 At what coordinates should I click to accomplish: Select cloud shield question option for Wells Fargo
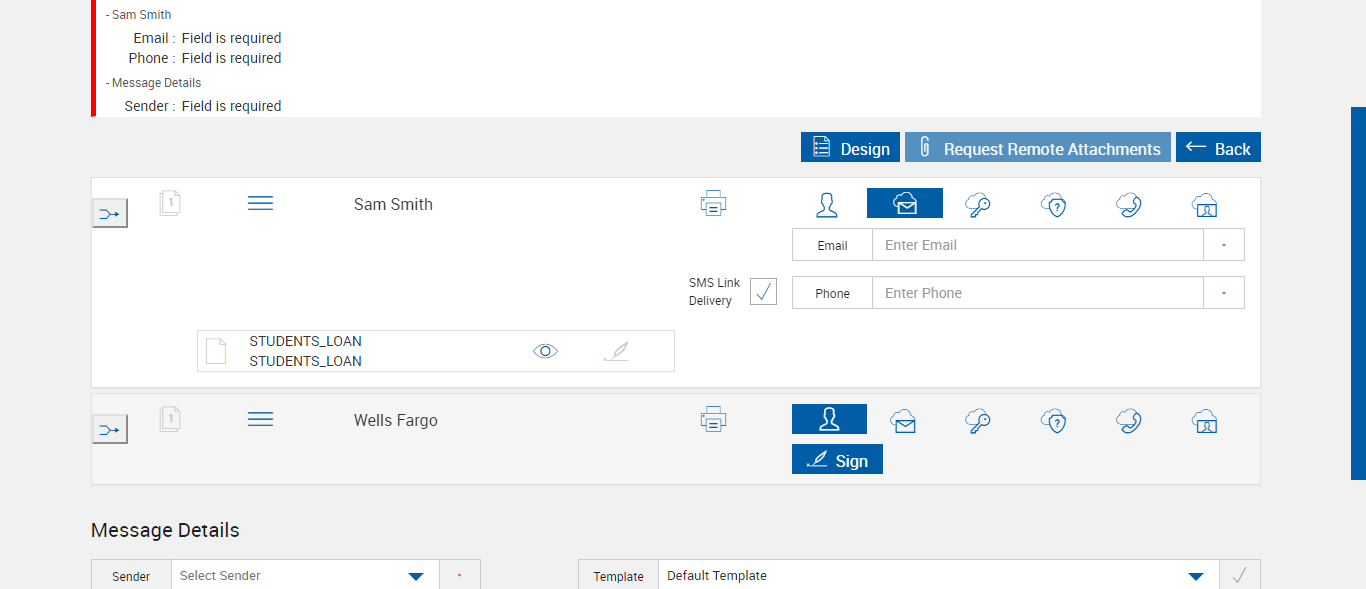tap(1053, 421)
